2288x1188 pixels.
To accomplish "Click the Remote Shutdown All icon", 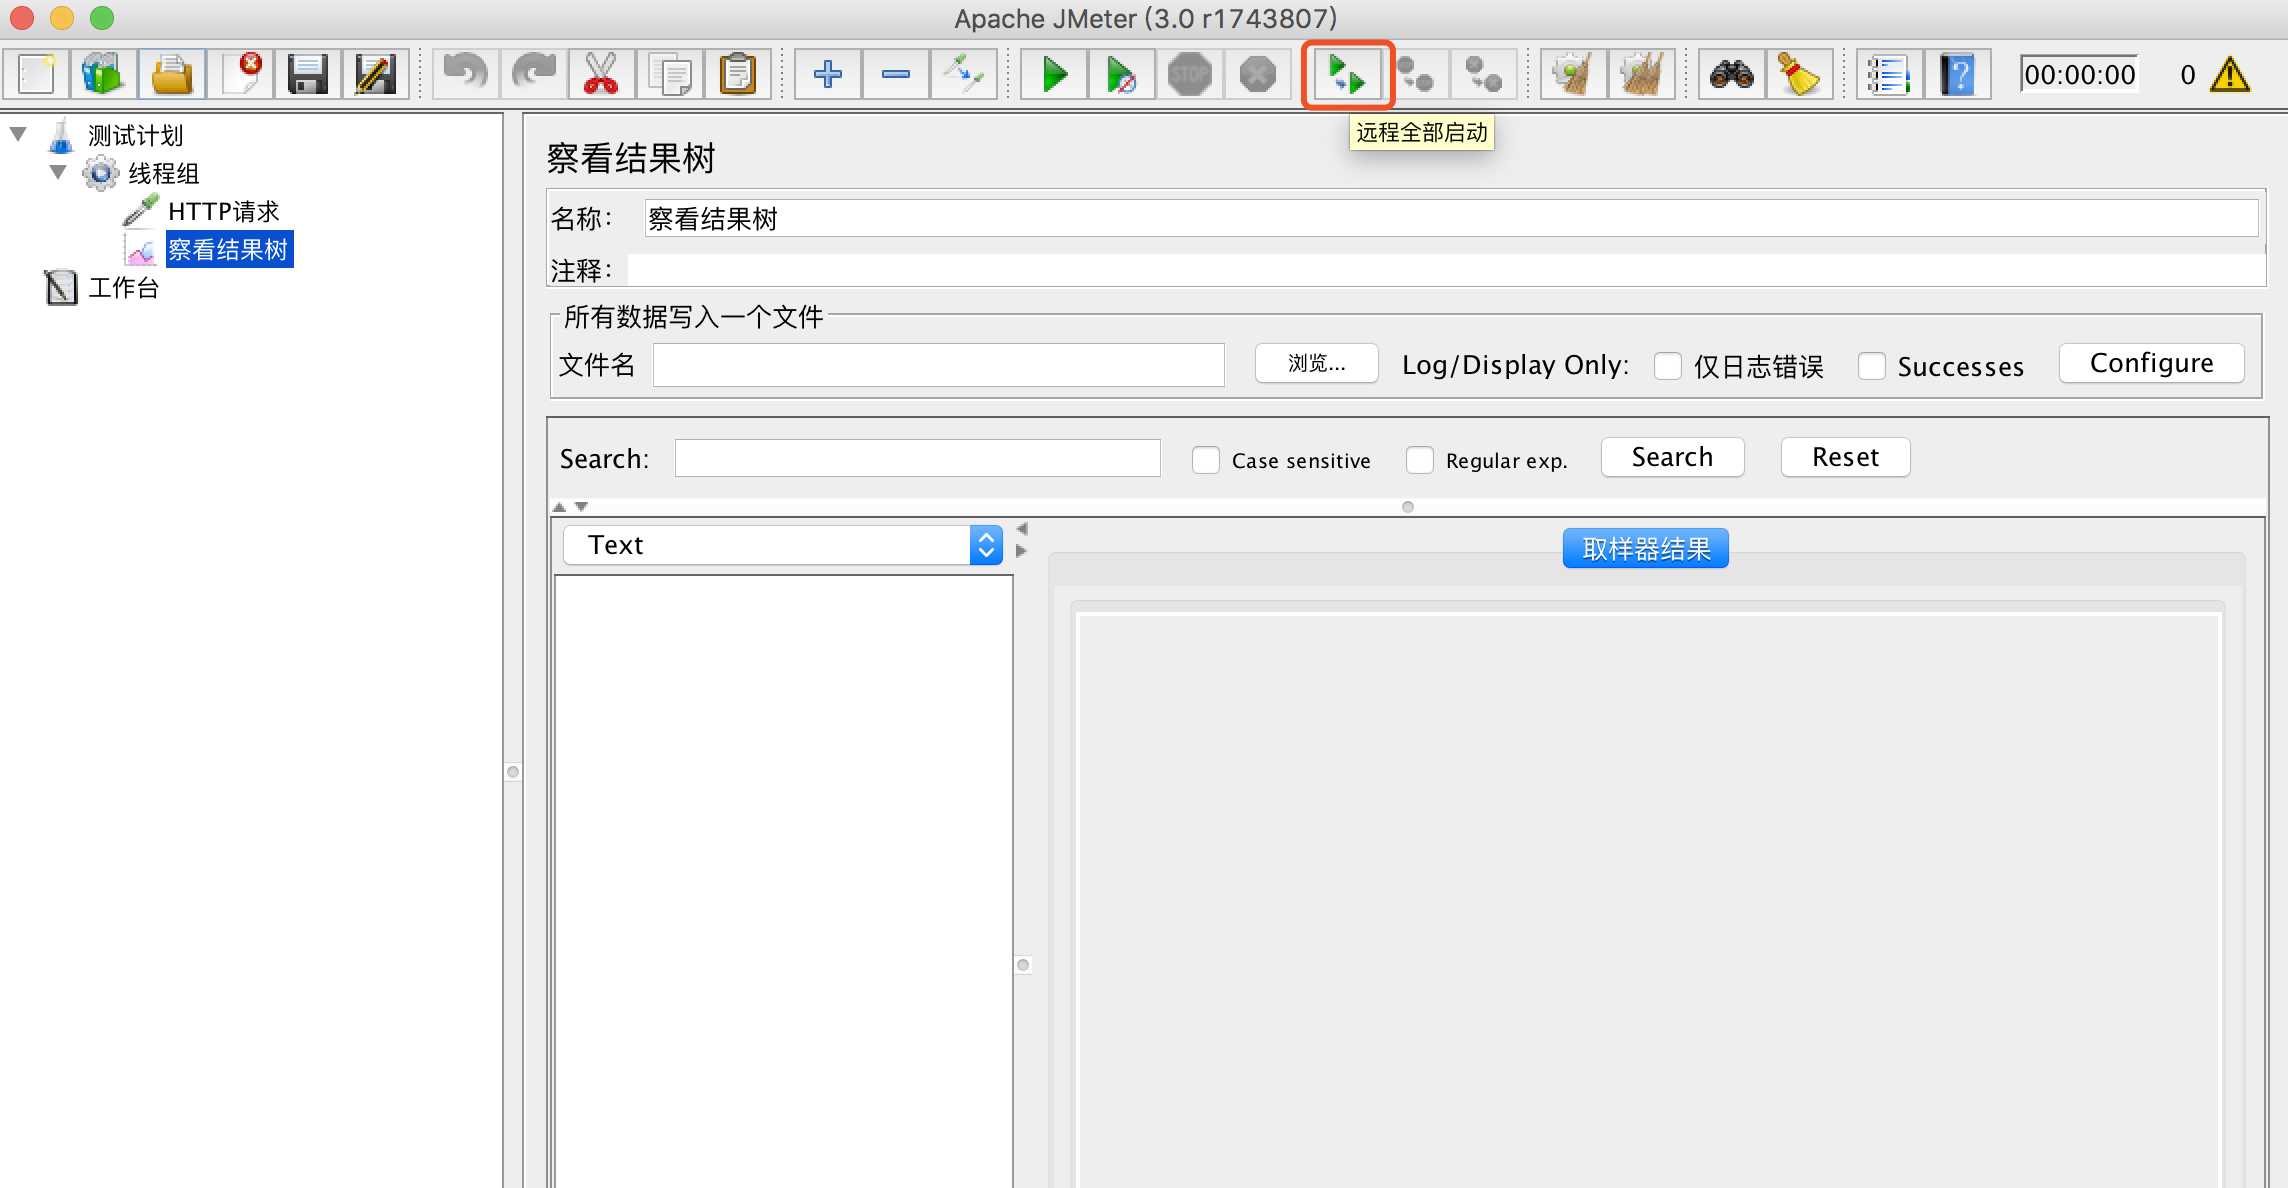I will coord(1483,74).
